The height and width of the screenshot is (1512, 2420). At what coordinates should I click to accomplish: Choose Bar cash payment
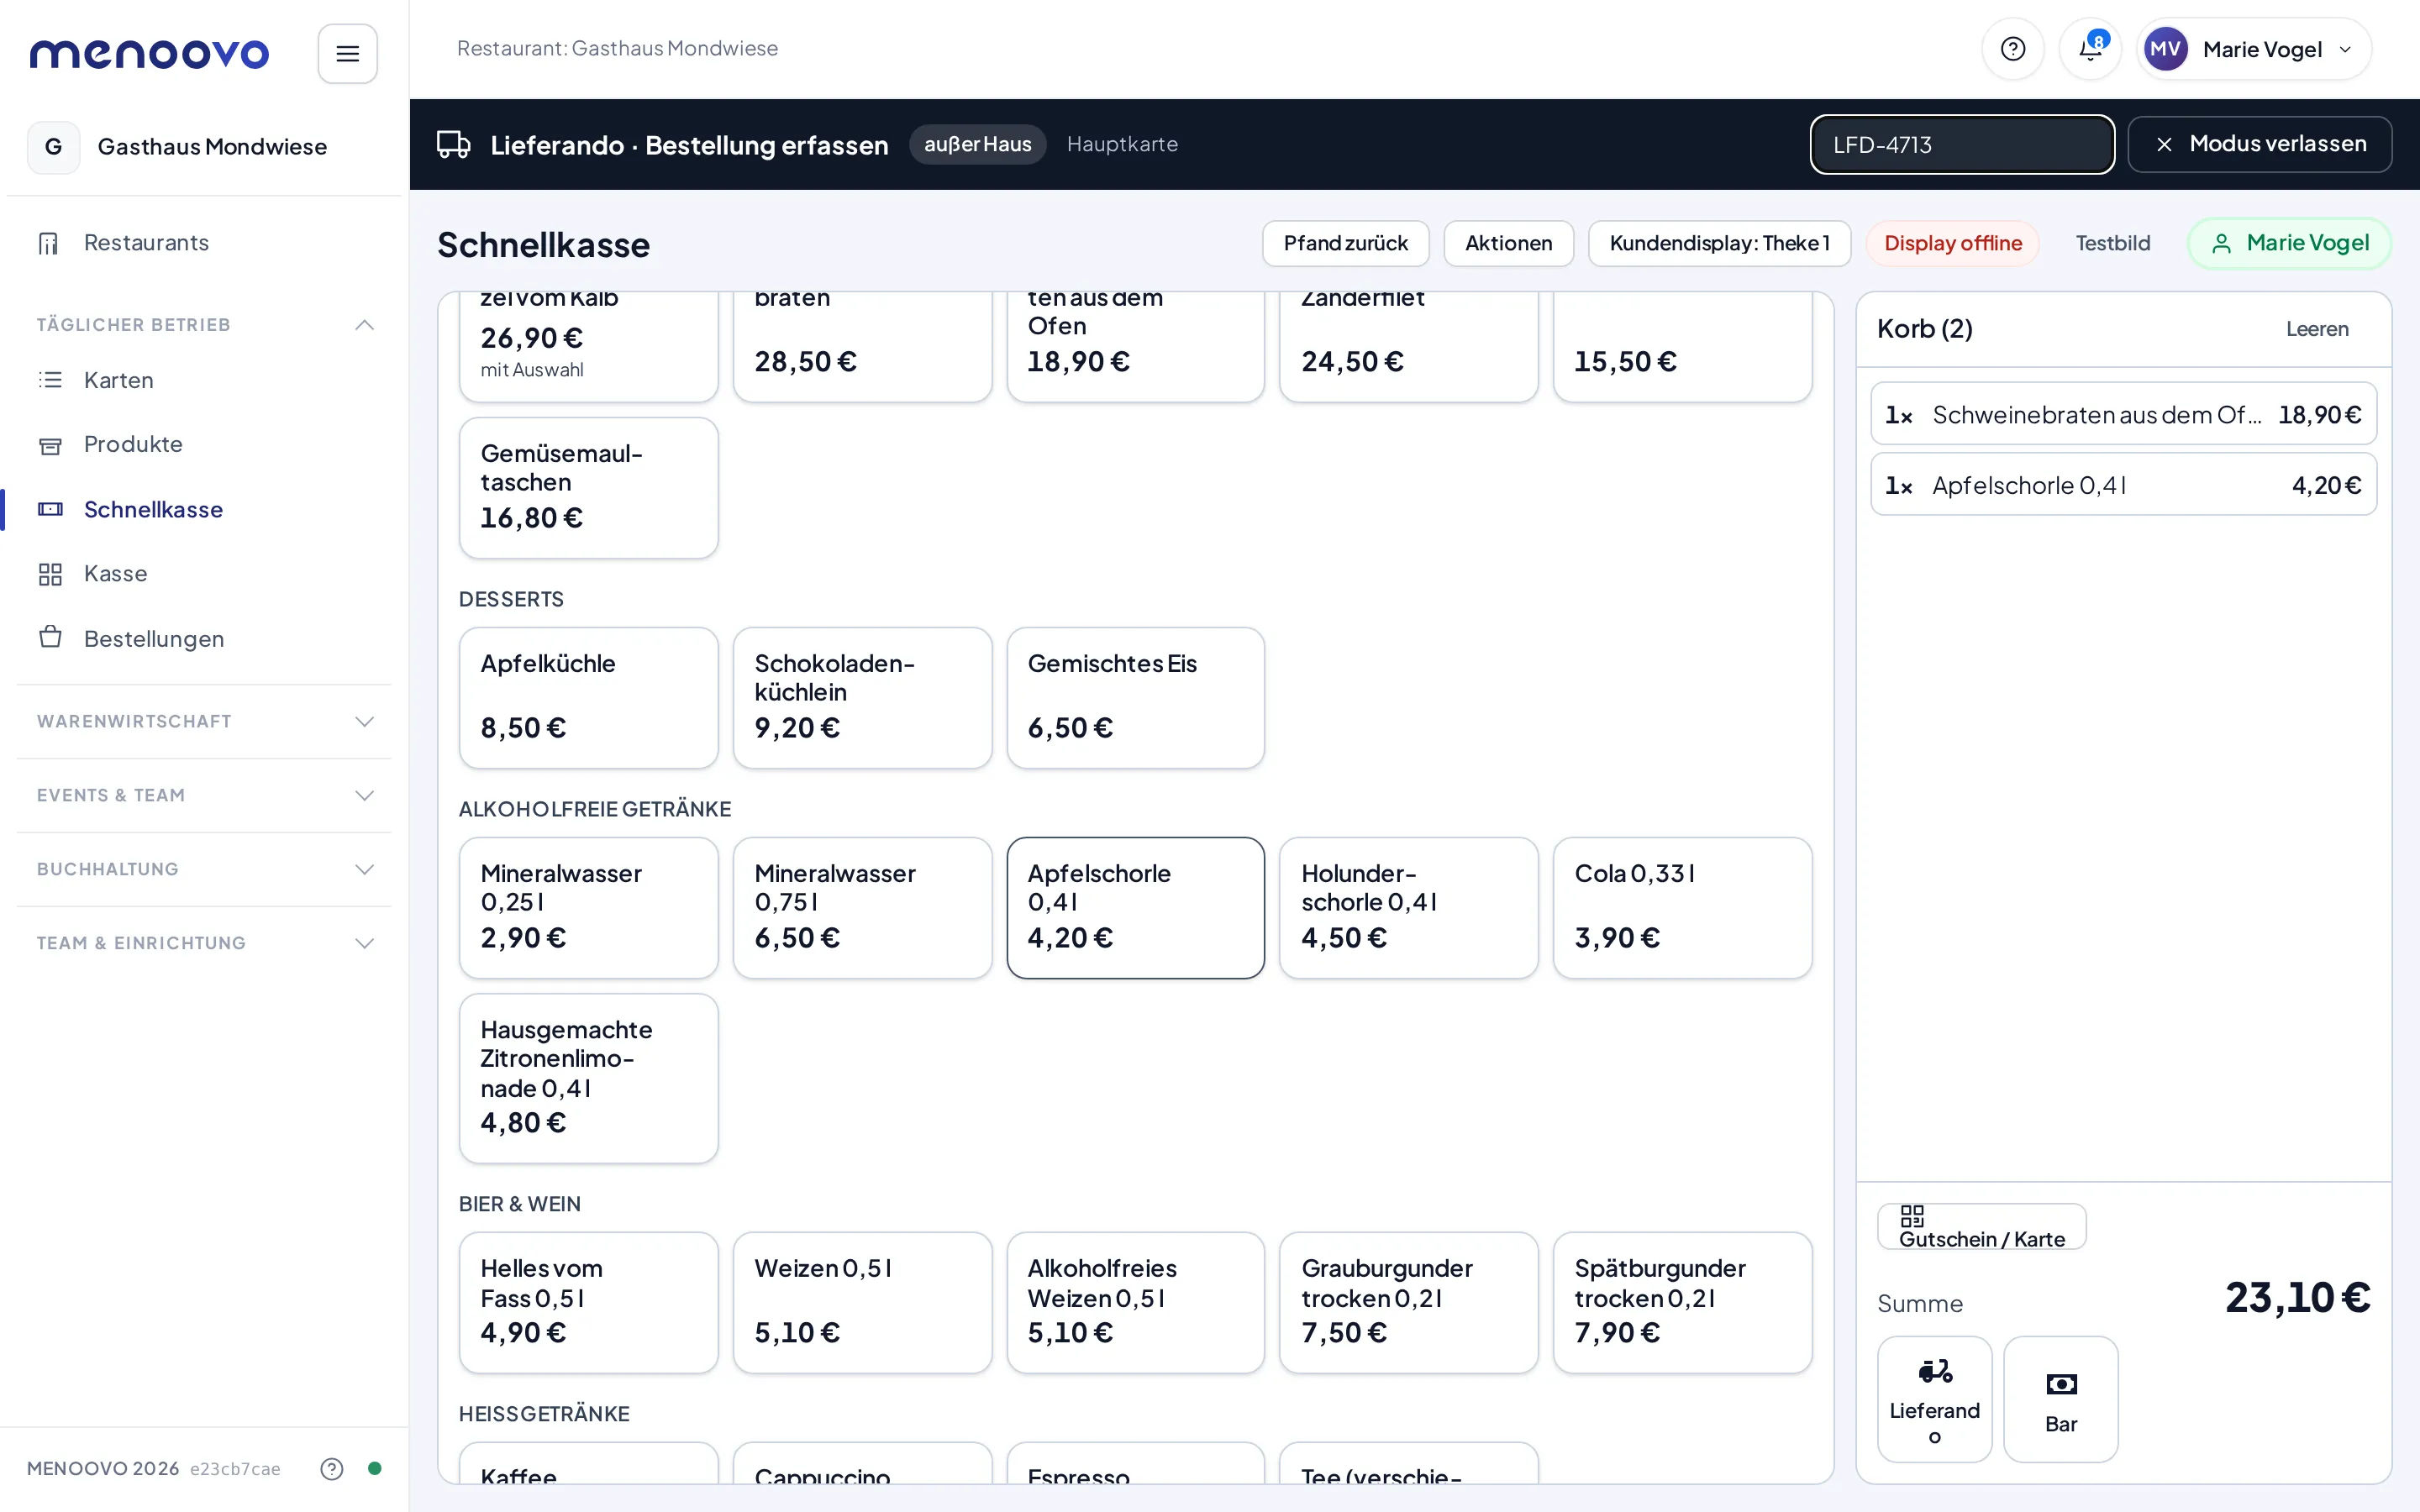pos(2061,1399)
